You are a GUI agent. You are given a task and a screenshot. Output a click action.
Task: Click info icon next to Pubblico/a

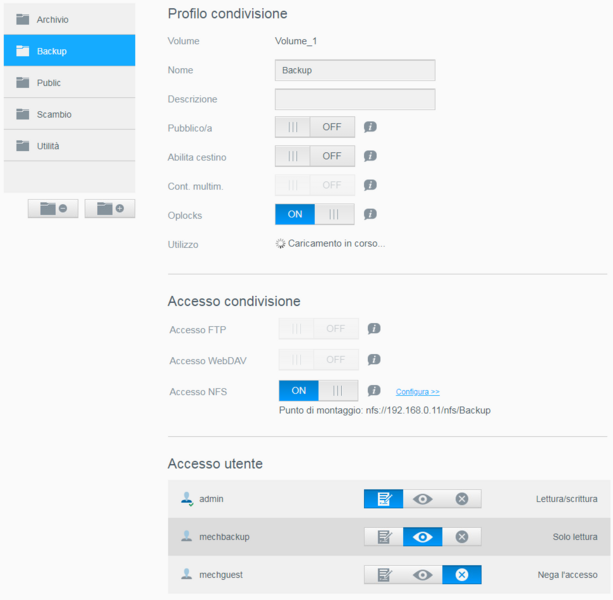click(370, 127)
